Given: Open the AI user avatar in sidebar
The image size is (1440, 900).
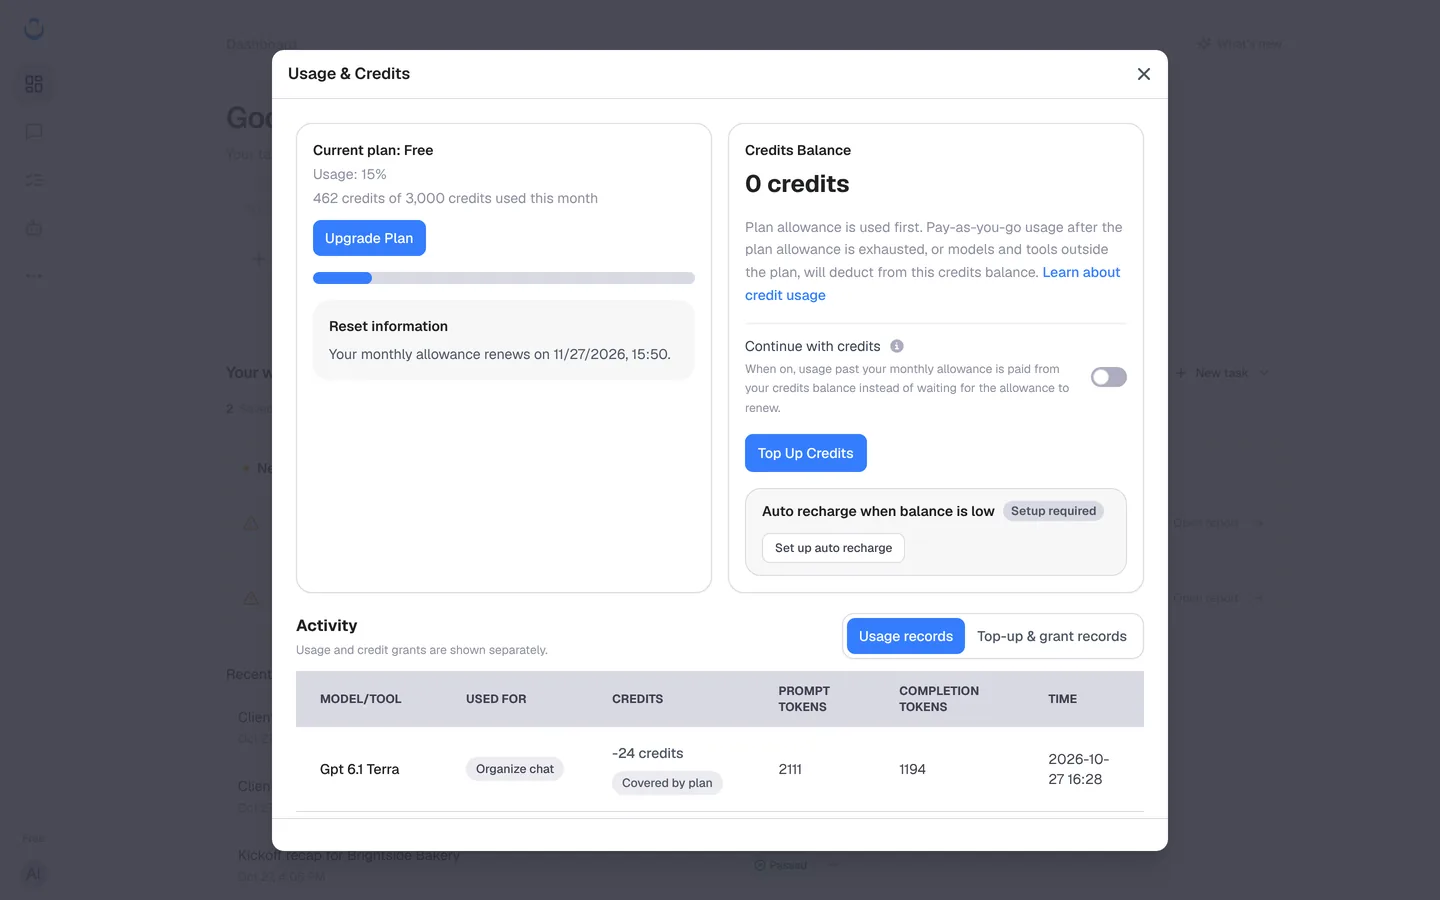Looking at the screenshot, I should coord(34,874).
